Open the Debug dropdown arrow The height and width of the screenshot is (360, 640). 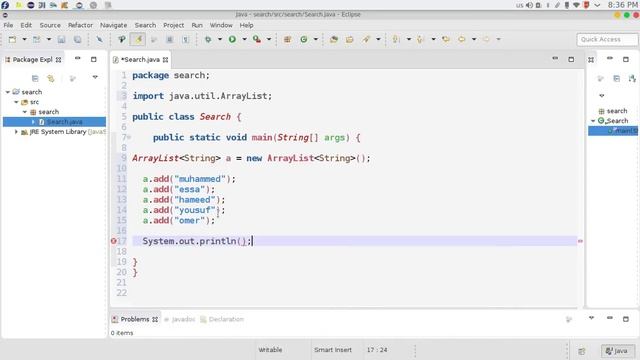pos(220,39)
